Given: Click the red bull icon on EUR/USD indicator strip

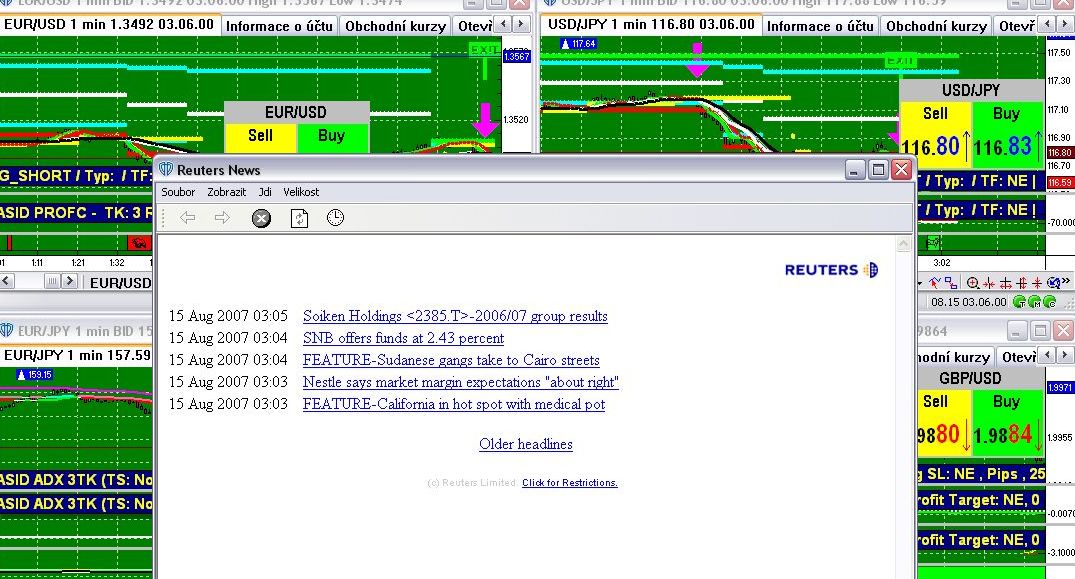Looking at the screenshot, I should click(x=139, y=242).
